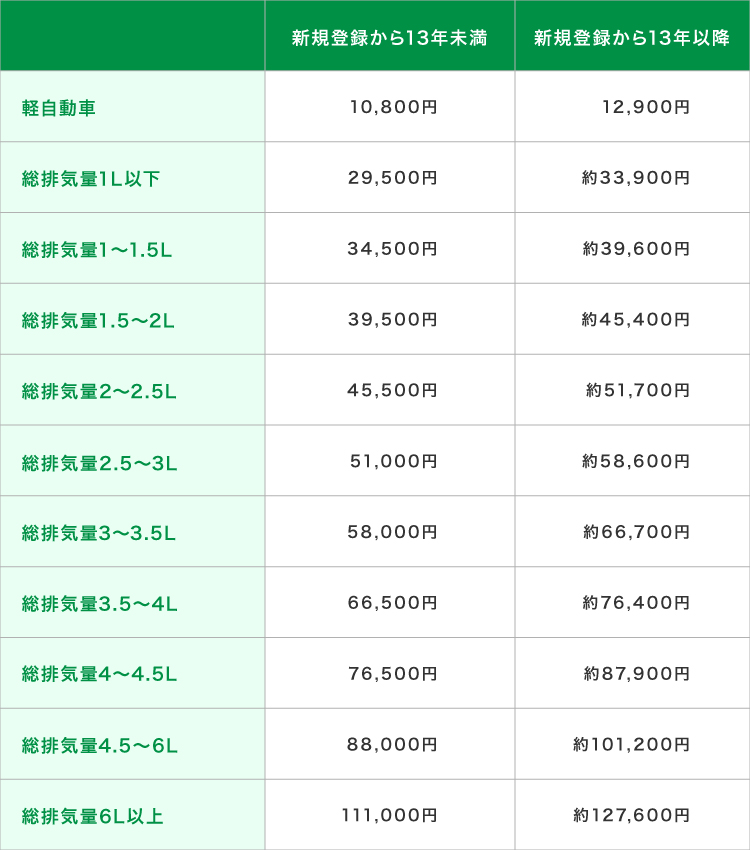The image size is (750, 850).
Task: Click the 12,900円 cell
Action: (x=646, y=107)
